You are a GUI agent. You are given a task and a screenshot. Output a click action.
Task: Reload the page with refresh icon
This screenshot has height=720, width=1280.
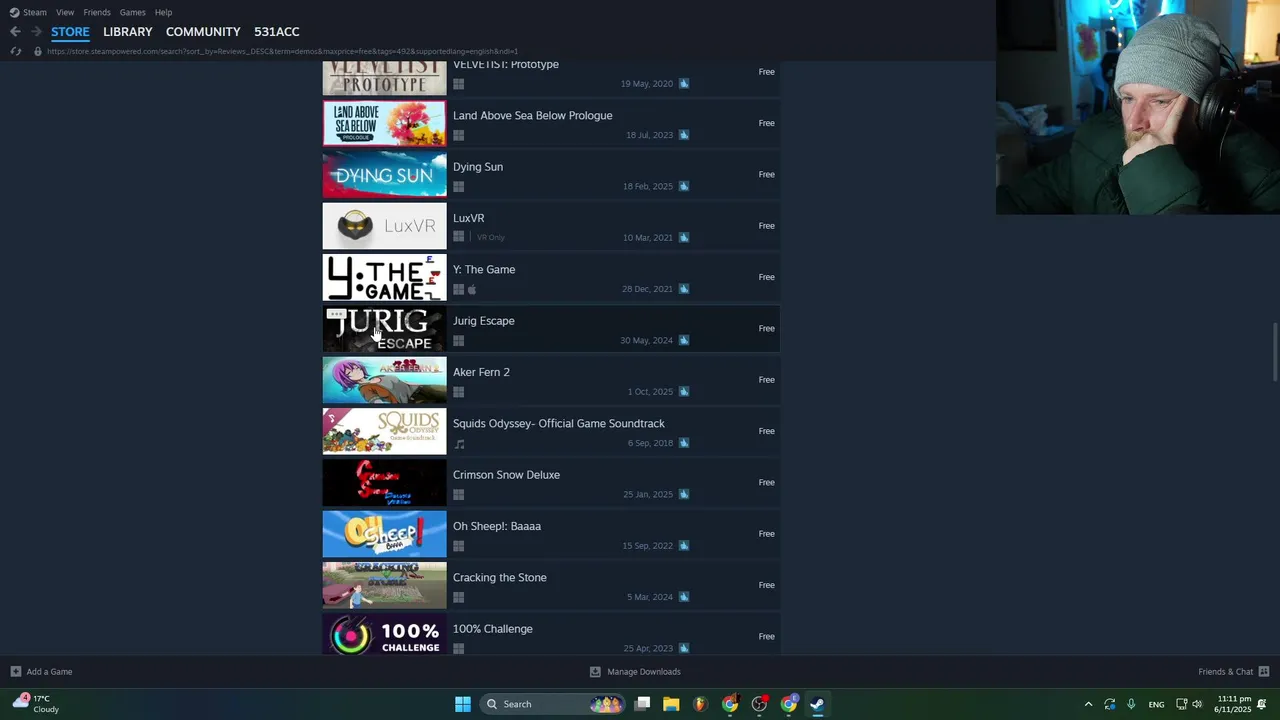tap(15, 51)
